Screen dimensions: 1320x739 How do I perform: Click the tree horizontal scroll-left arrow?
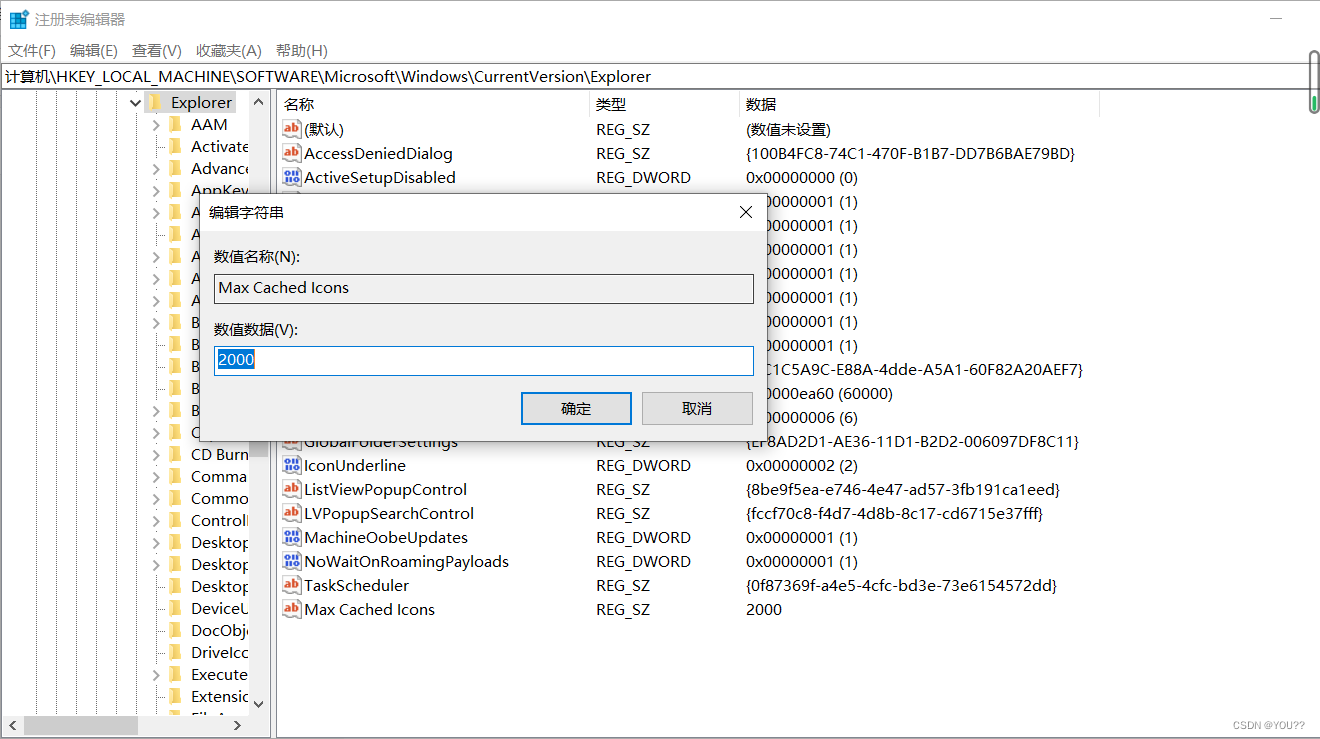(13, 725)
